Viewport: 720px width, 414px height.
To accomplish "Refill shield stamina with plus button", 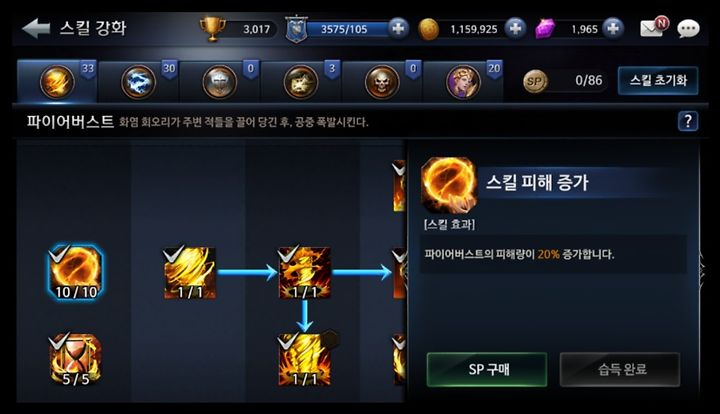I will pyautogui.click(x=398, y=28).
